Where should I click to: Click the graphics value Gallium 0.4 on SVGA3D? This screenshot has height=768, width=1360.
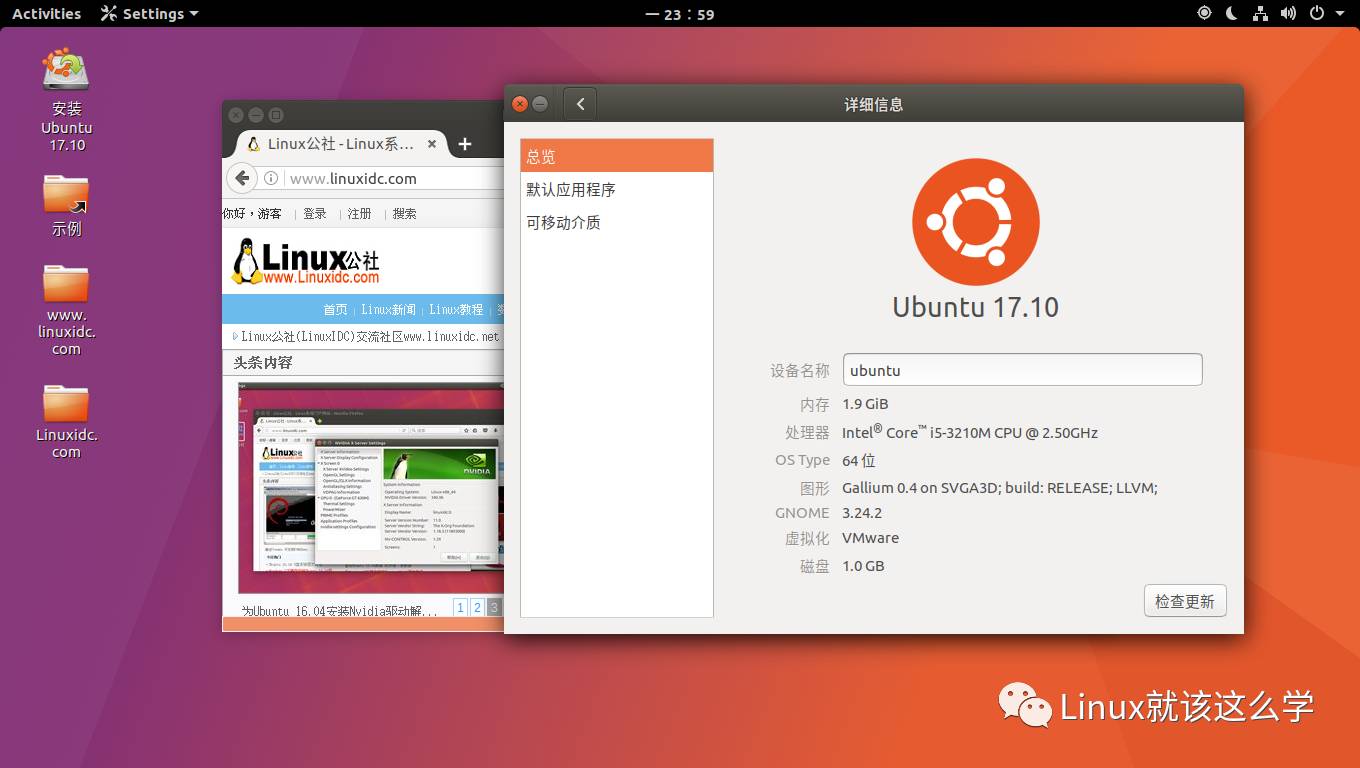[x=1000, y=488]
